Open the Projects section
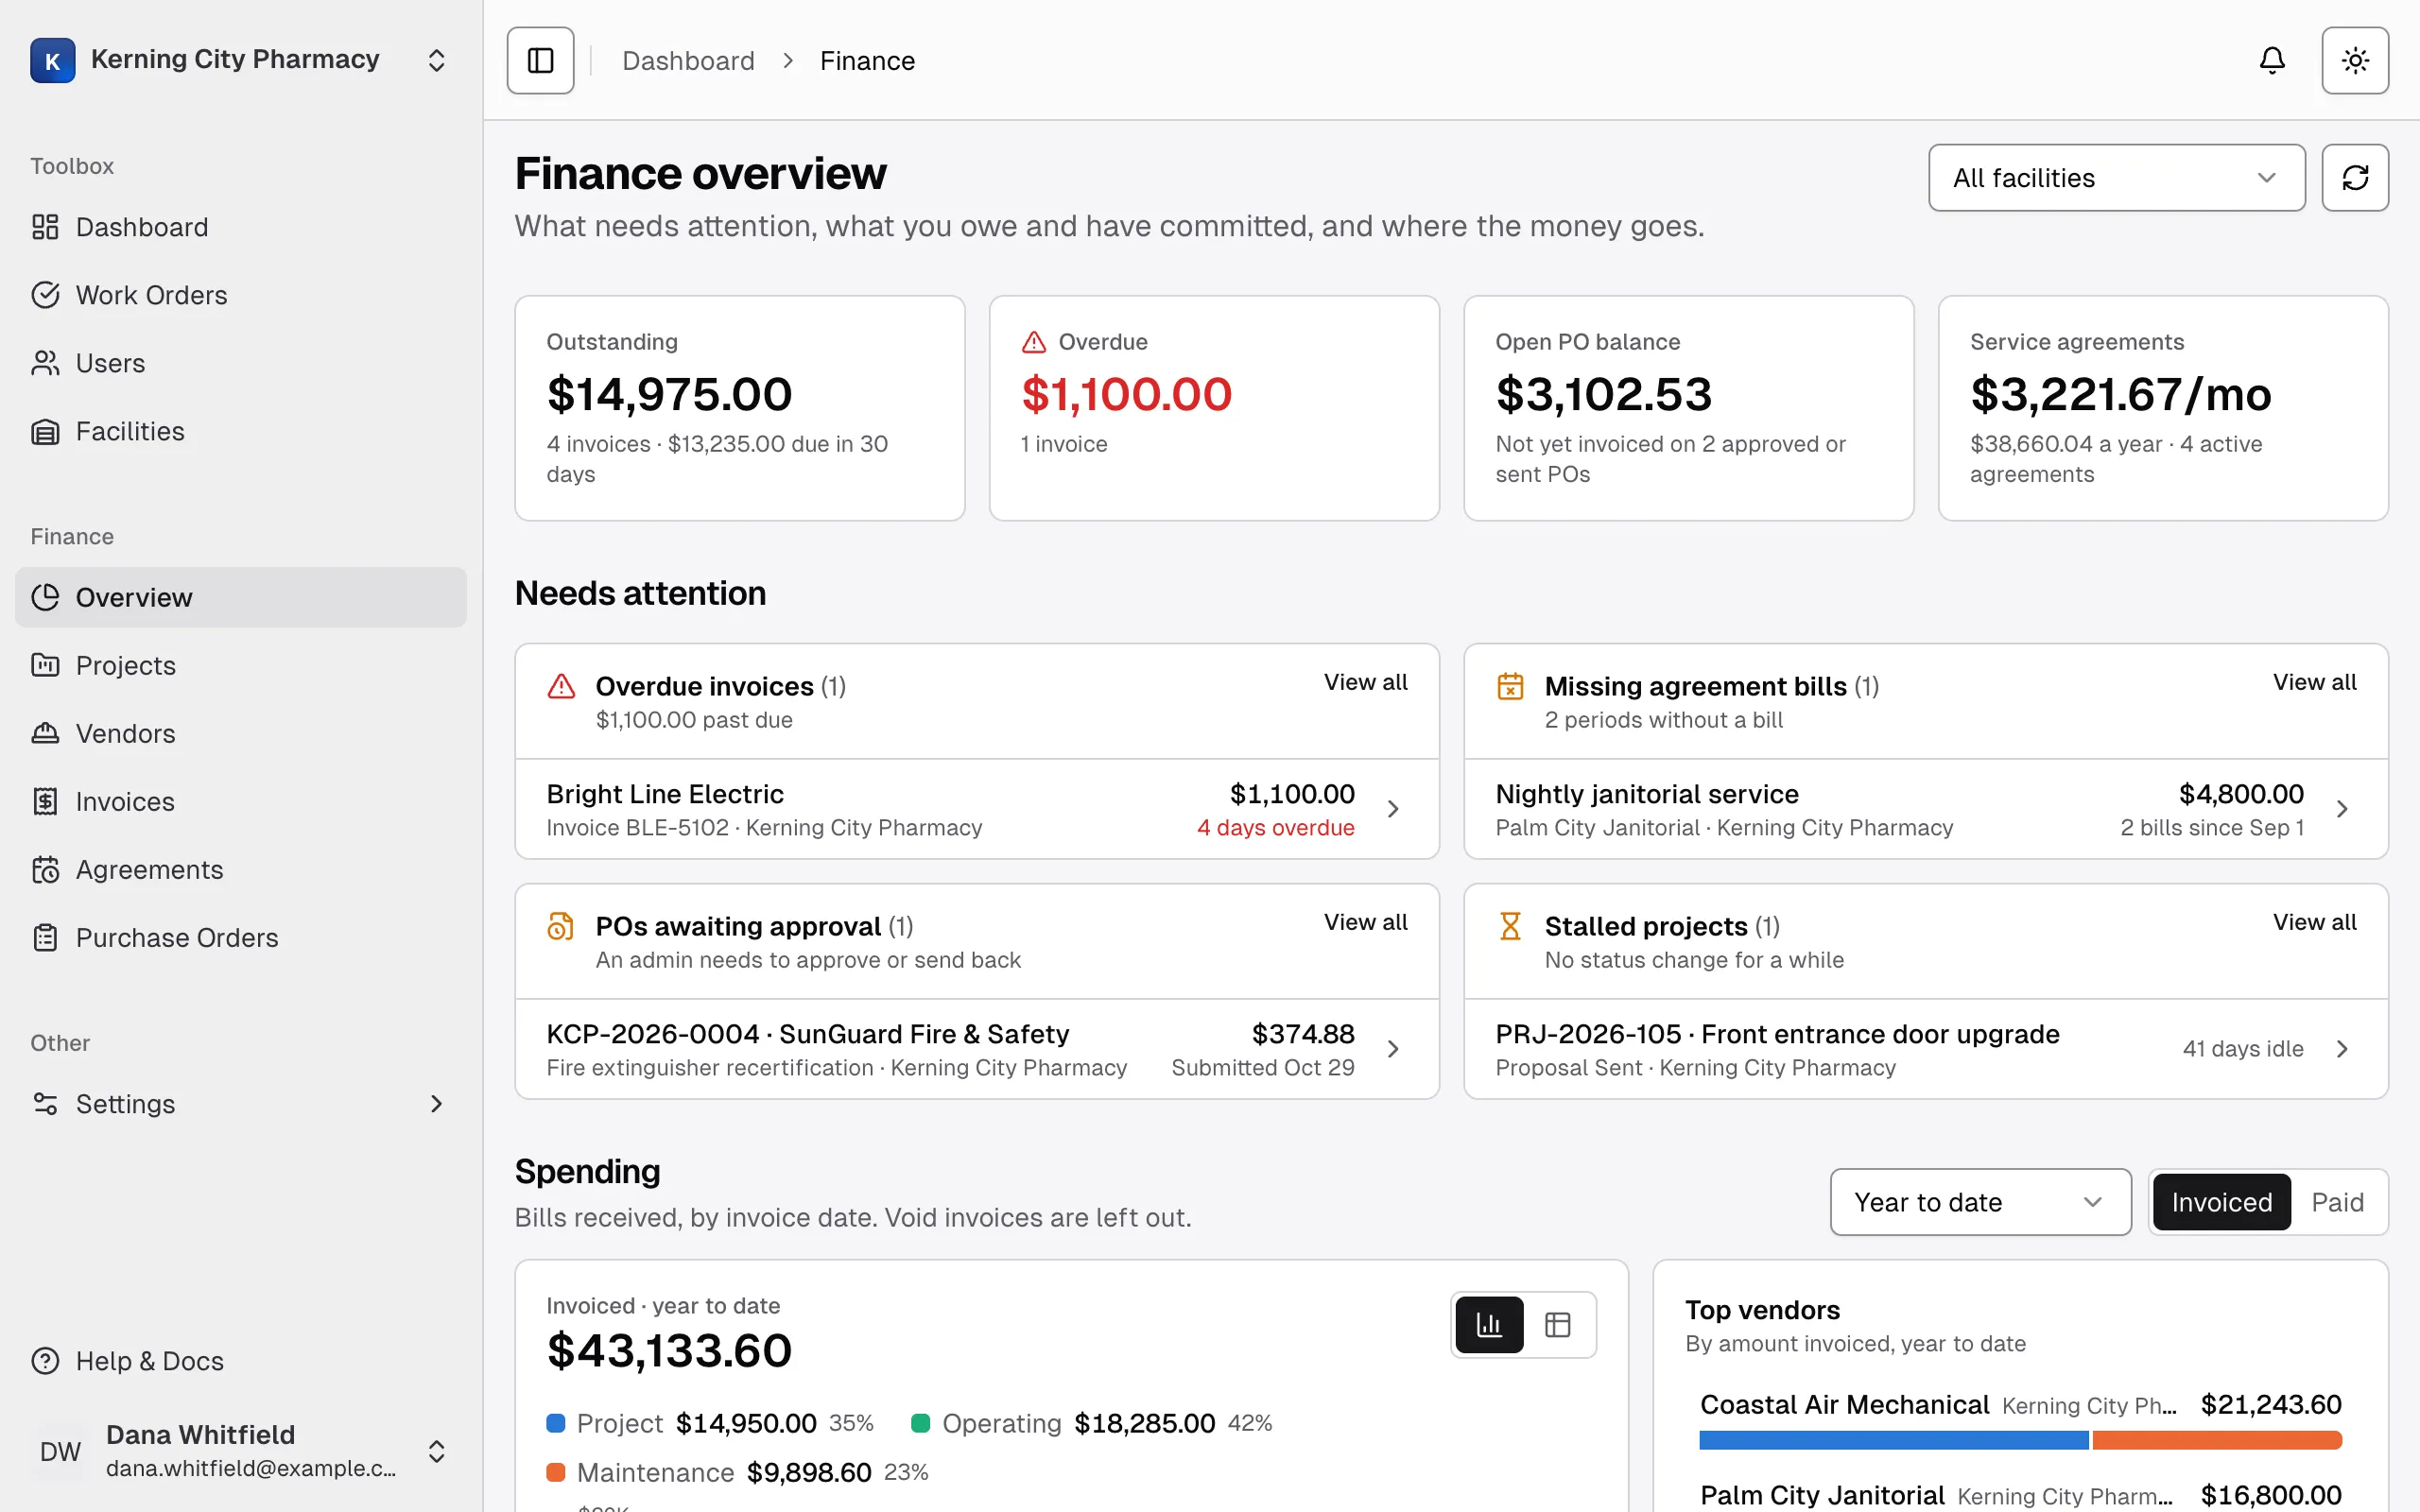This screenshot has height=1512, width=2420. (241, 665)
